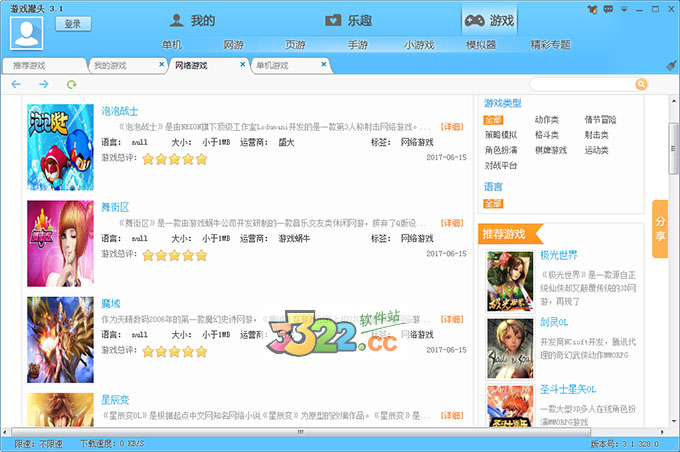Filter by 棋牌游戏 game type
Viewport: 680px width, 452px height.
[551, 150]
